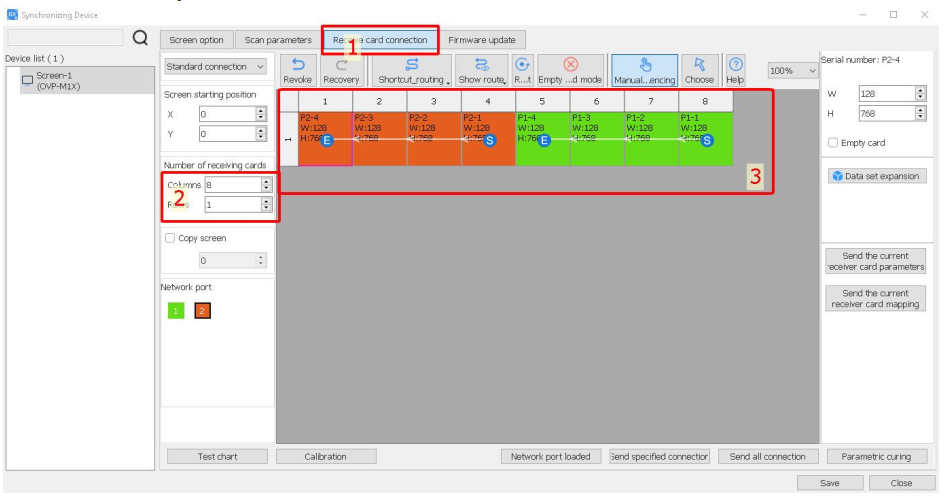Enable the Copy screen checkbox
The height and width of the screenshot is (498, 949).
[x=170, y=238]
